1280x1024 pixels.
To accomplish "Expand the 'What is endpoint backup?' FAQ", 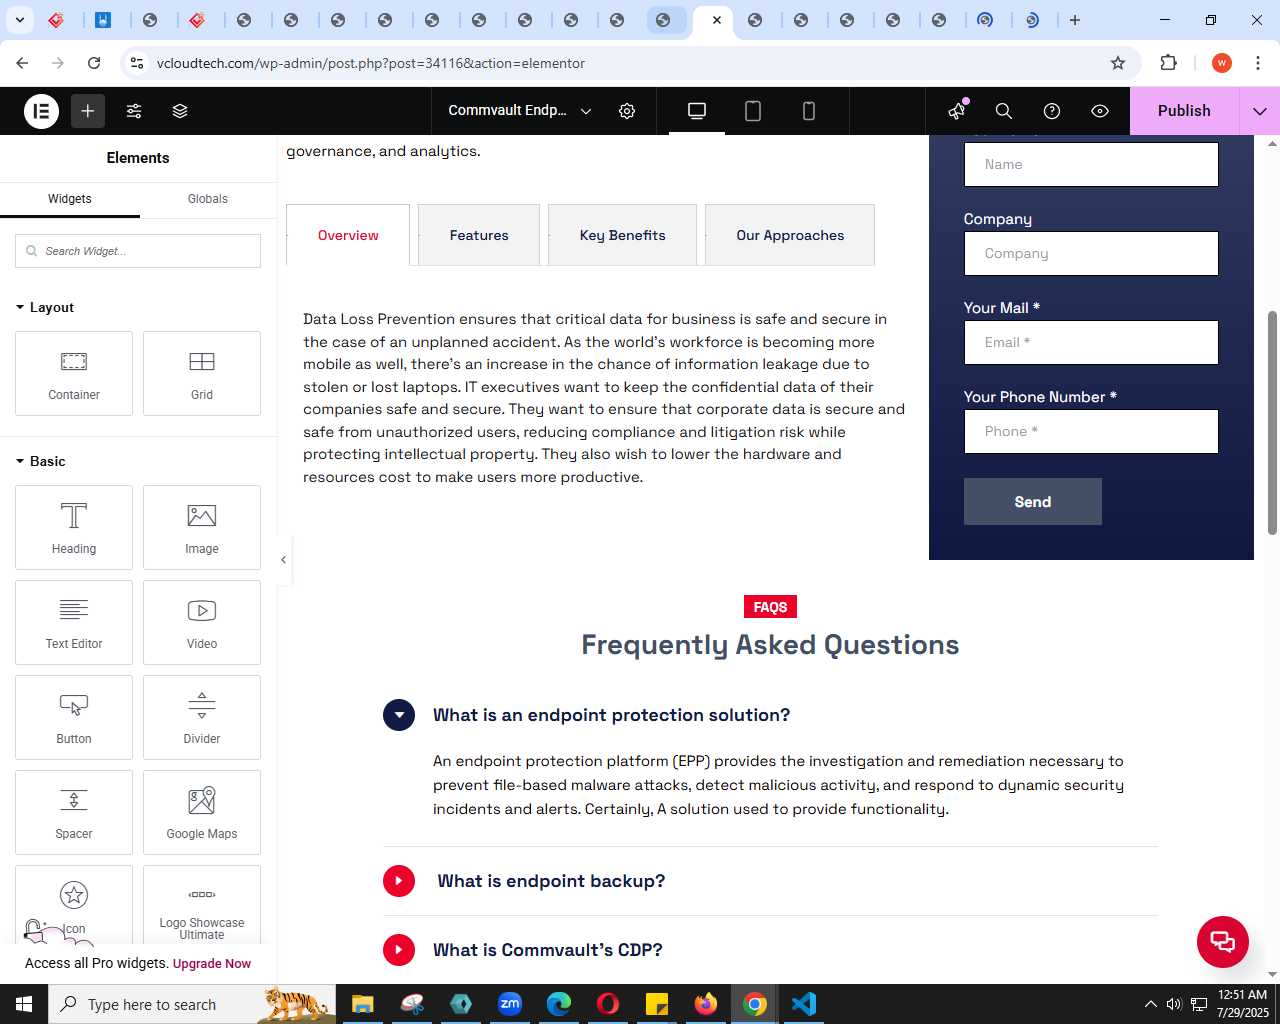I will pos(399,881).
